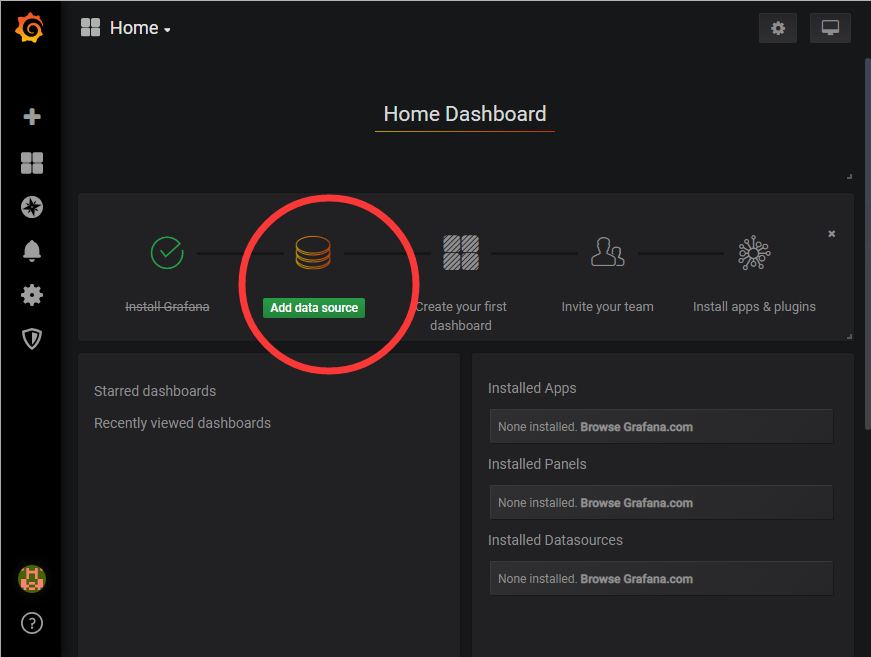The height and width of the screenshot is (657, 871).
Task: Browse Grafana.com under Installed Panels
Action: click(637, 503)
